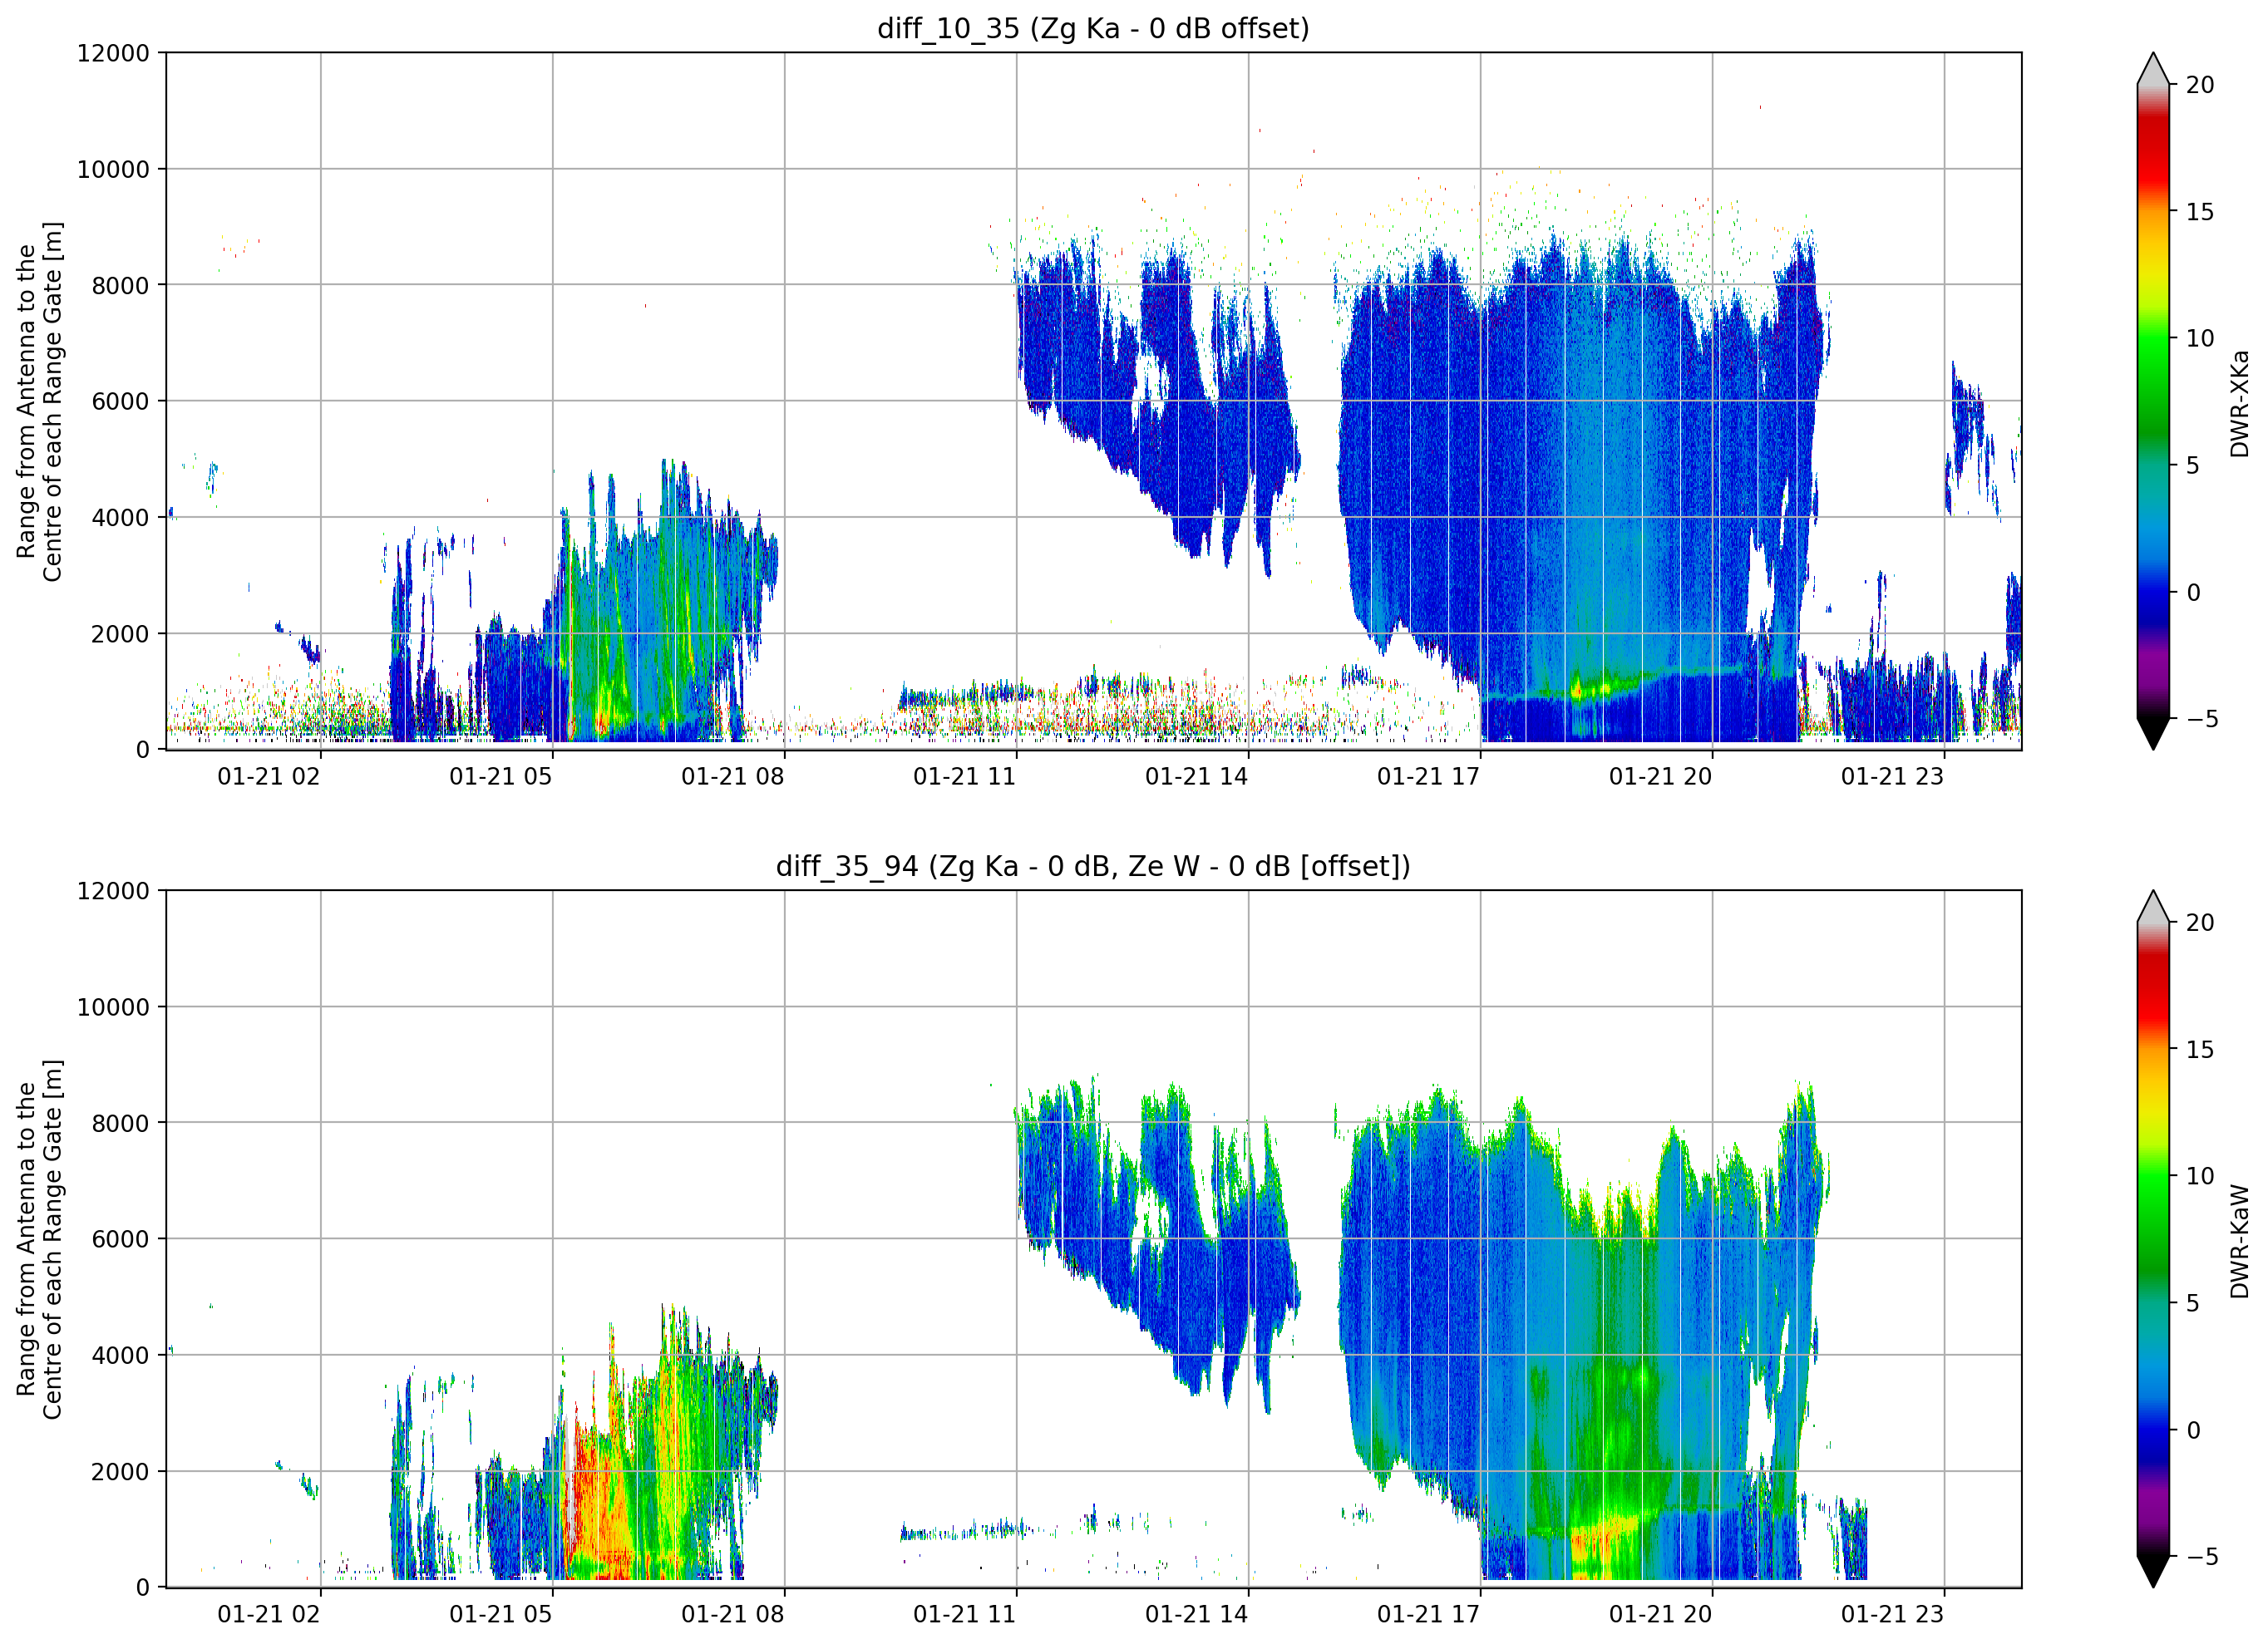
Task: Click x-tick "01-21 11" under diff_10_35 plot
Action: 965,776
